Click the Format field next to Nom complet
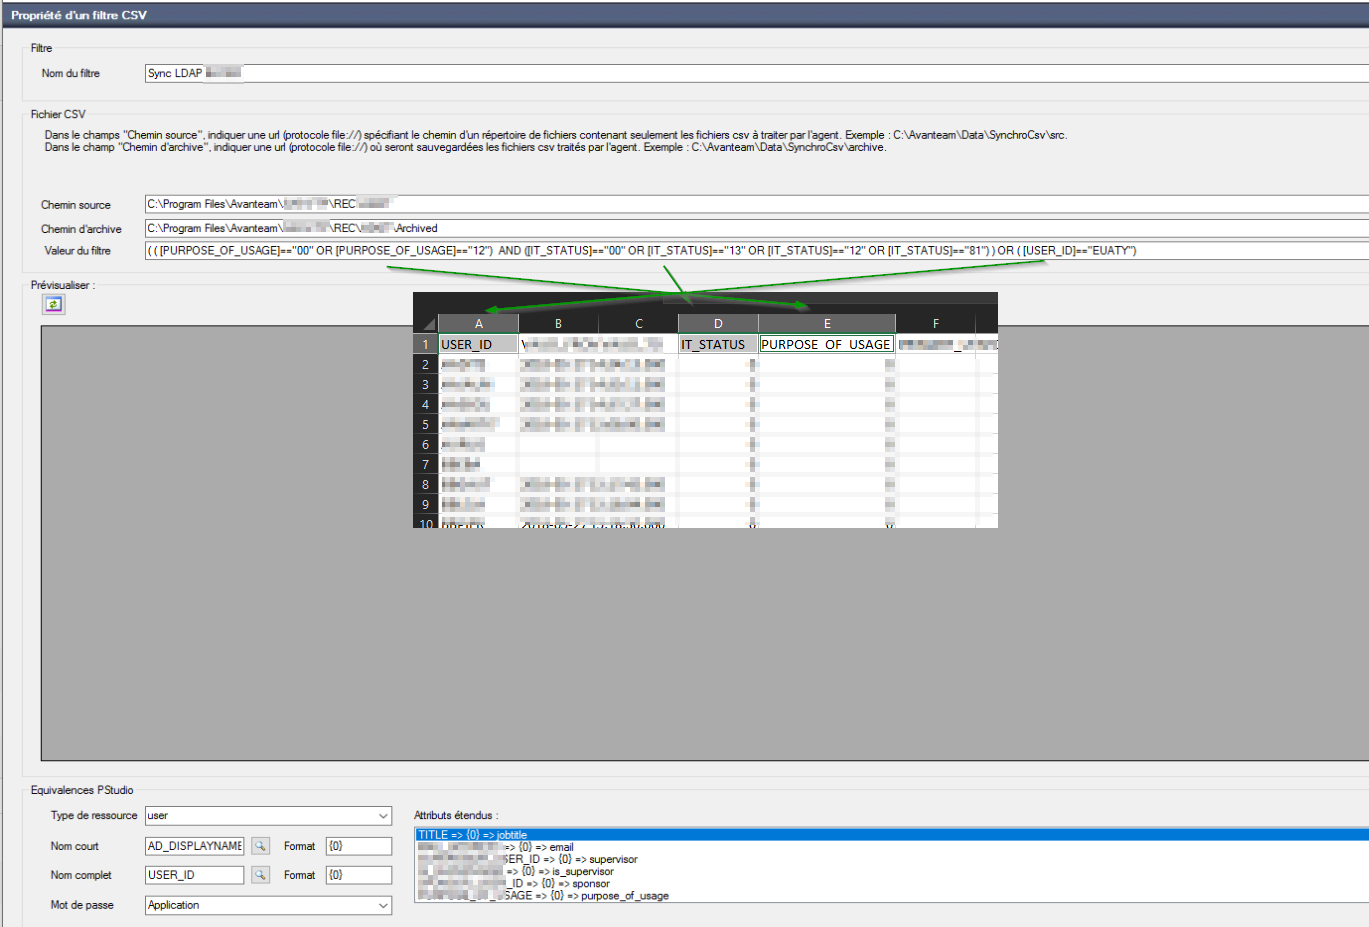This screenshot has width=1369, height=927. 358,875
